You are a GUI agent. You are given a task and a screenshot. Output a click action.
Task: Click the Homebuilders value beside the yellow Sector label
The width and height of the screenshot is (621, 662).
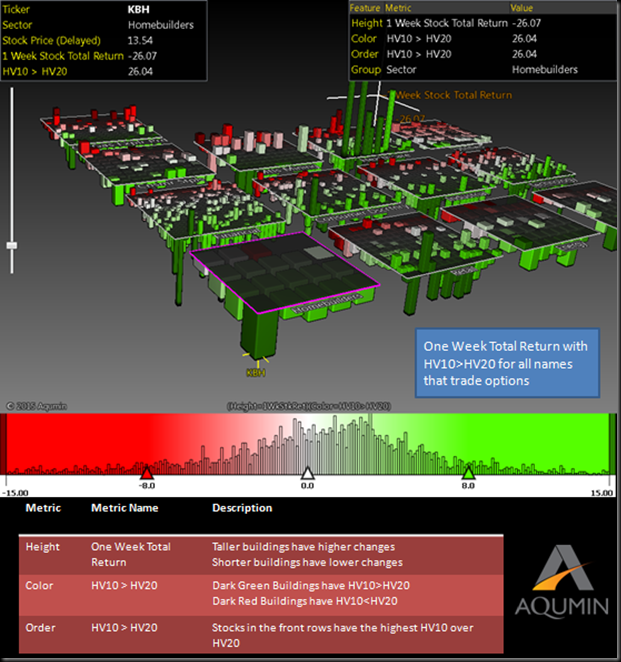click(x=161, y=25)
